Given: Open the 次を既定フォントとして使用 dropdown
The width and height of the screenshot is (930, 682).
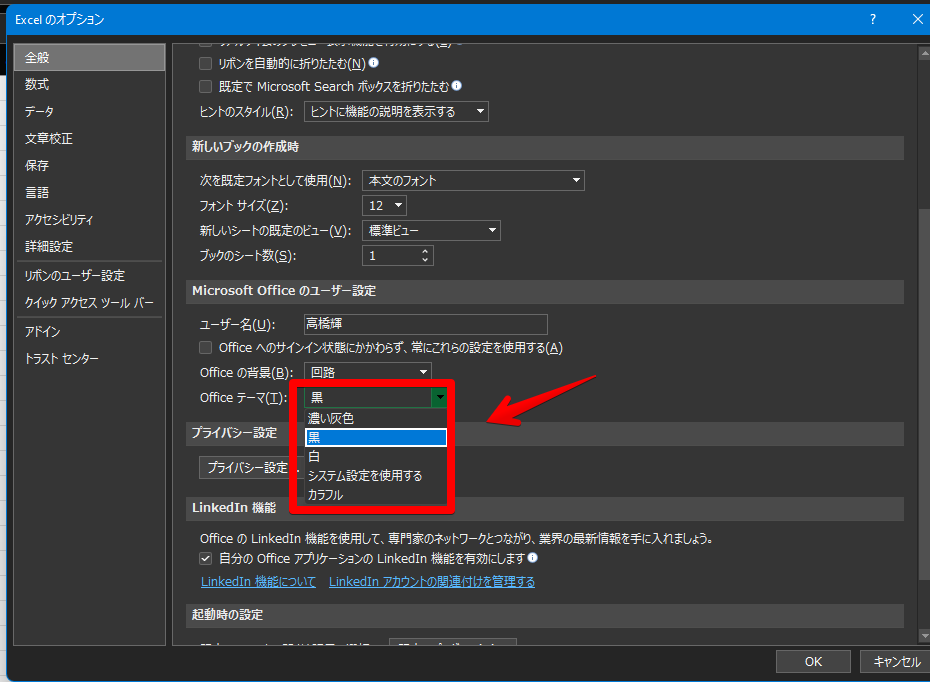Looking at the screenshot, I should click(x=577, y=180).
